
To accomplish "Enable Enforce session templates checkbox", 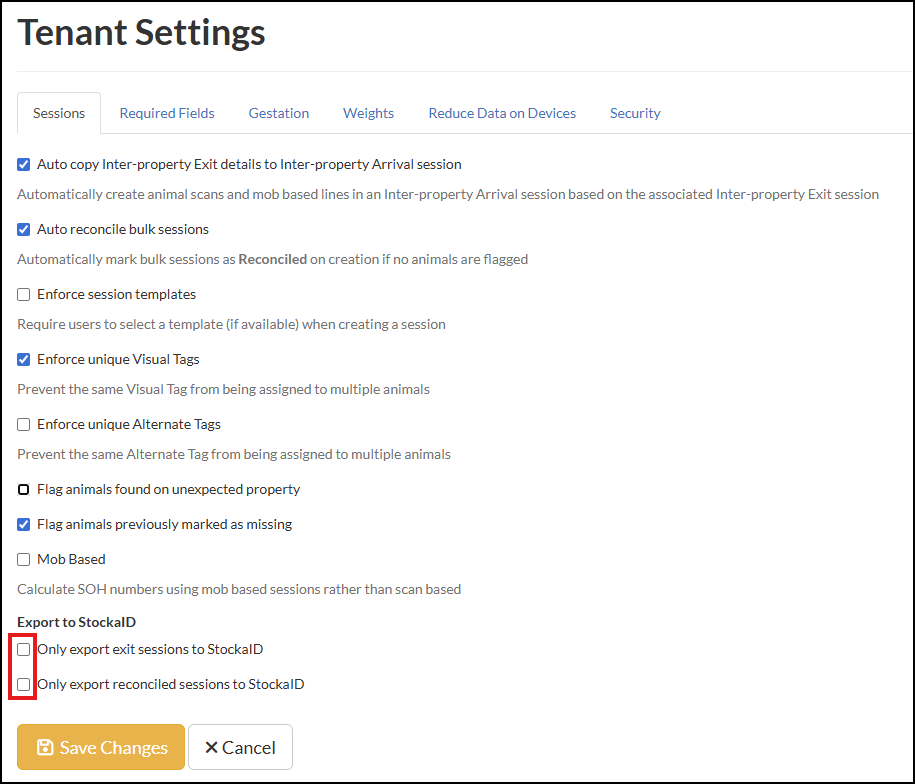I will (24, 294).
